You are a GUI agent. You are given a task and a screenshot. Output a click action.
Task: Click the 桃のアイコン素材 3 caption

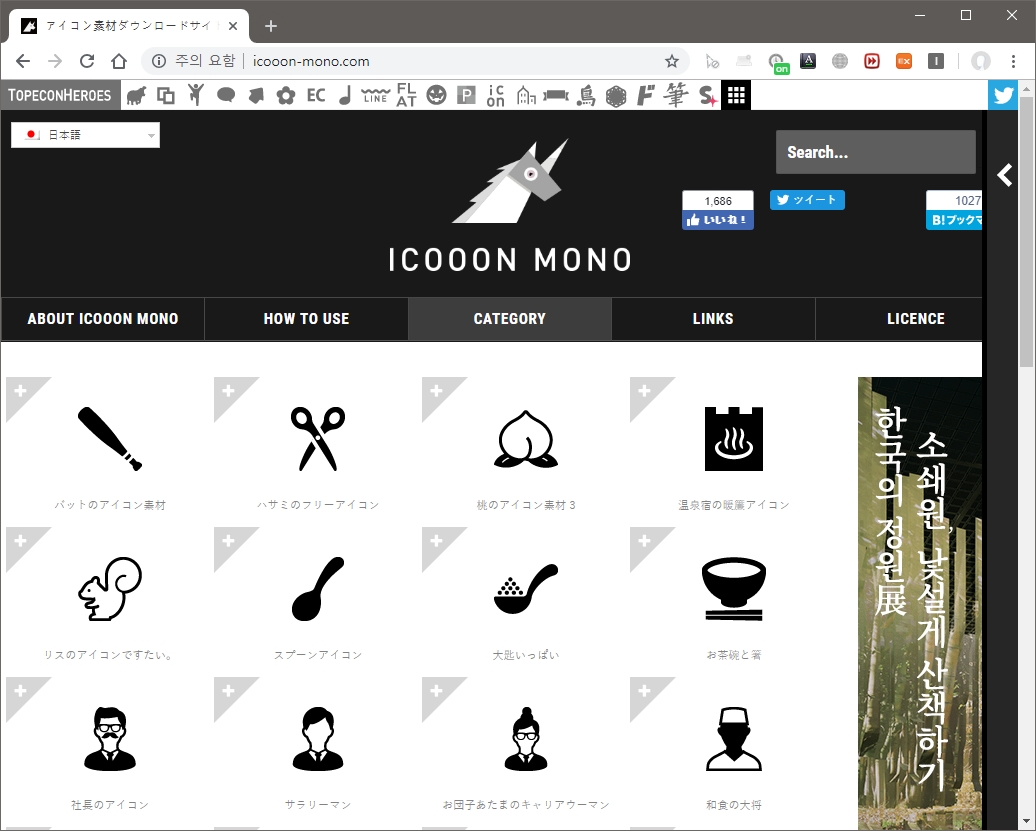point(526,505)
